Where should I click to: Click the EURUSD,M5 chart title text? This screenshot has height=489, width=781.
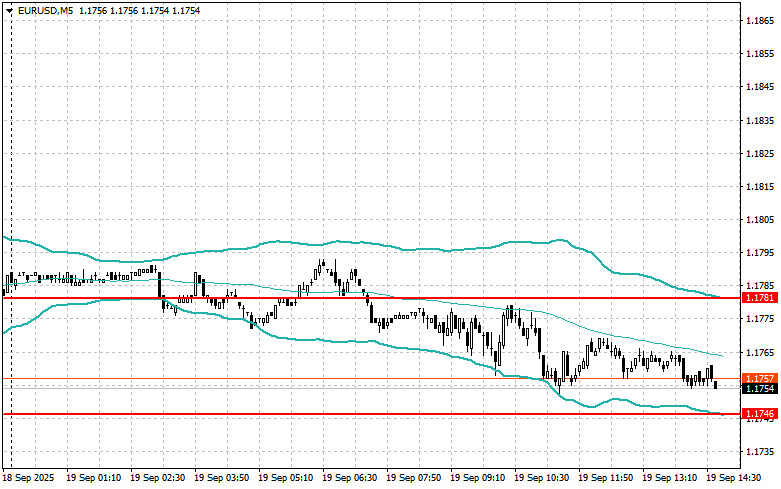(45, 10)
